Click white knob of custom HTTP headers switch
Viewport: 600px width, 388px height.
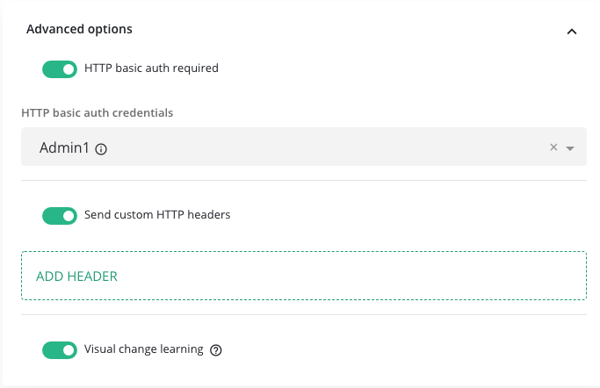(68, 216)
